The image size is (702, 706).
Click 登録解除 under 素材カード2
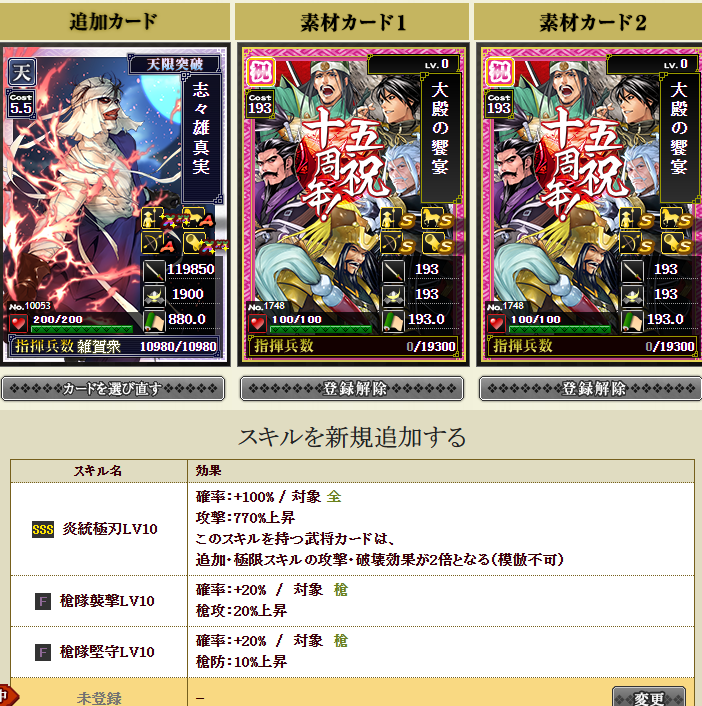click(590, 389)
